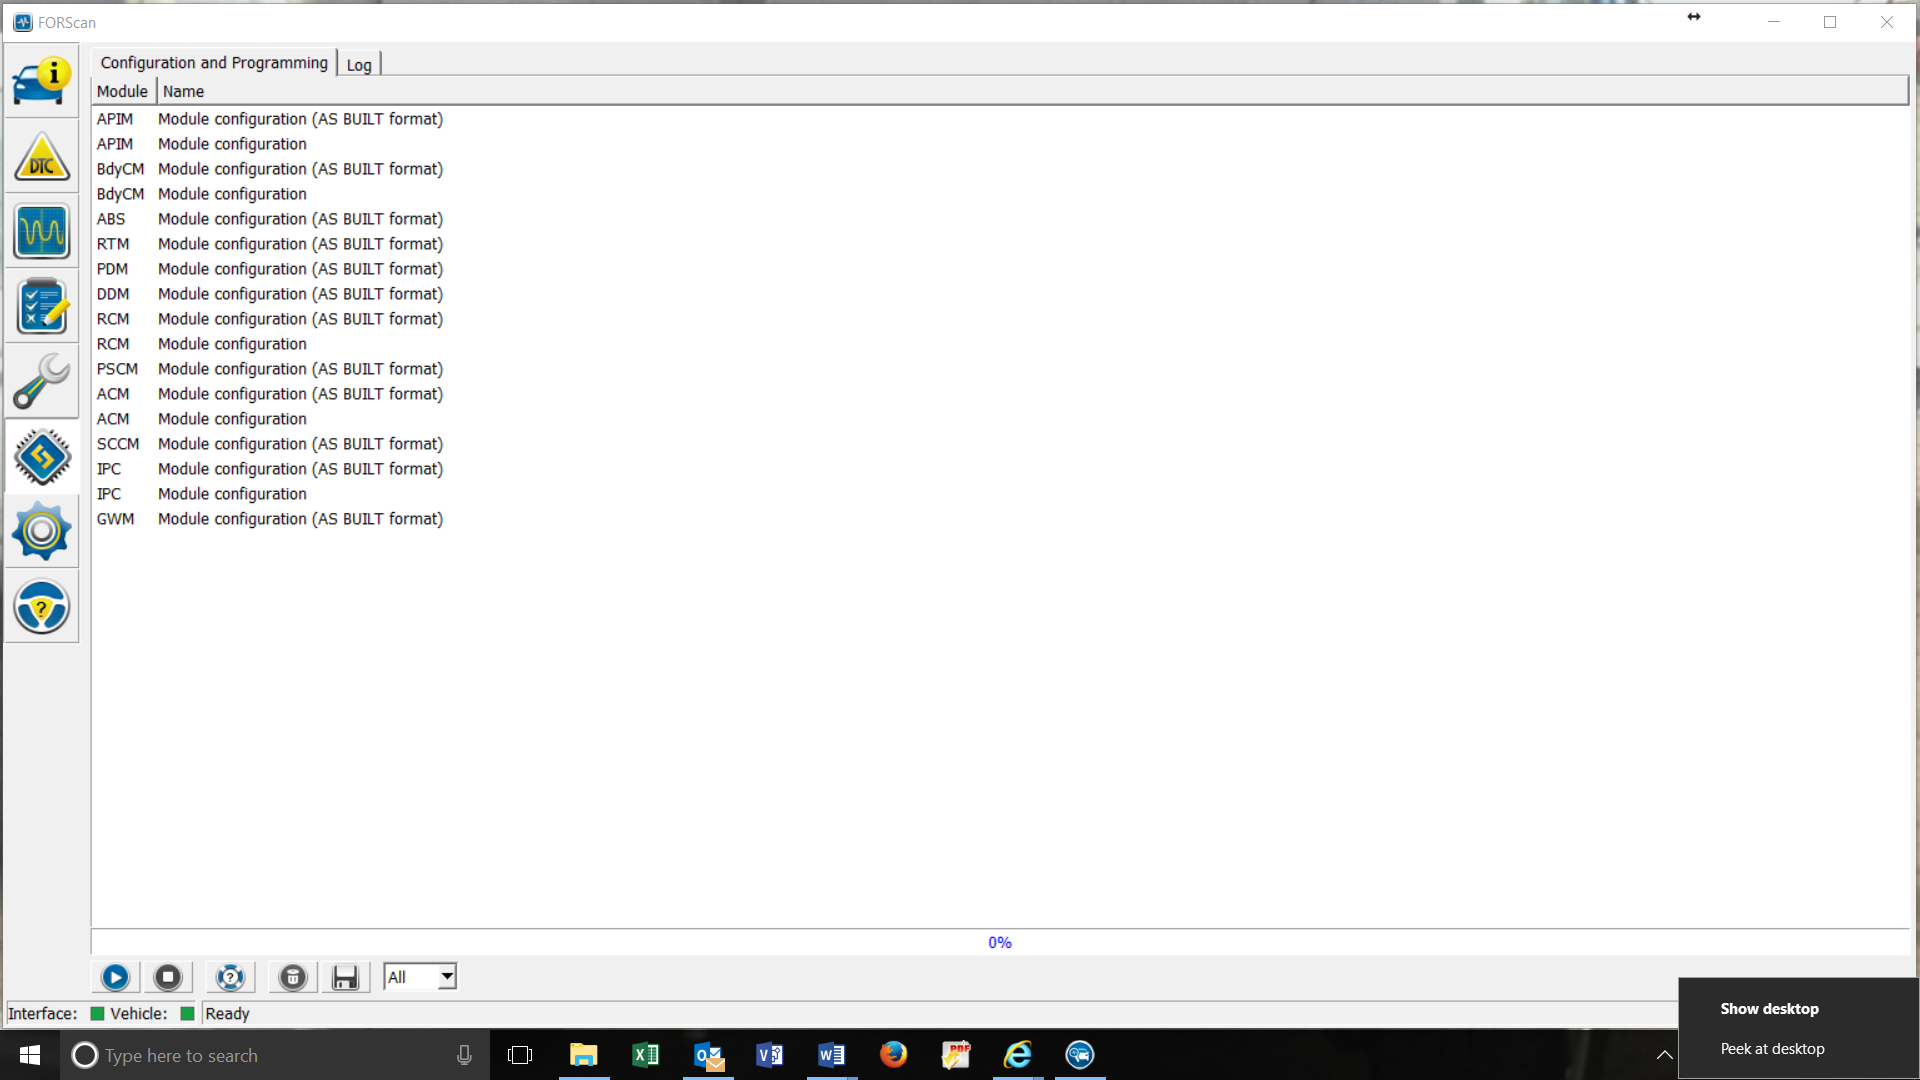Save configuration to a file
This screenshot has width=1920, height=1080.
coord(346,977)
